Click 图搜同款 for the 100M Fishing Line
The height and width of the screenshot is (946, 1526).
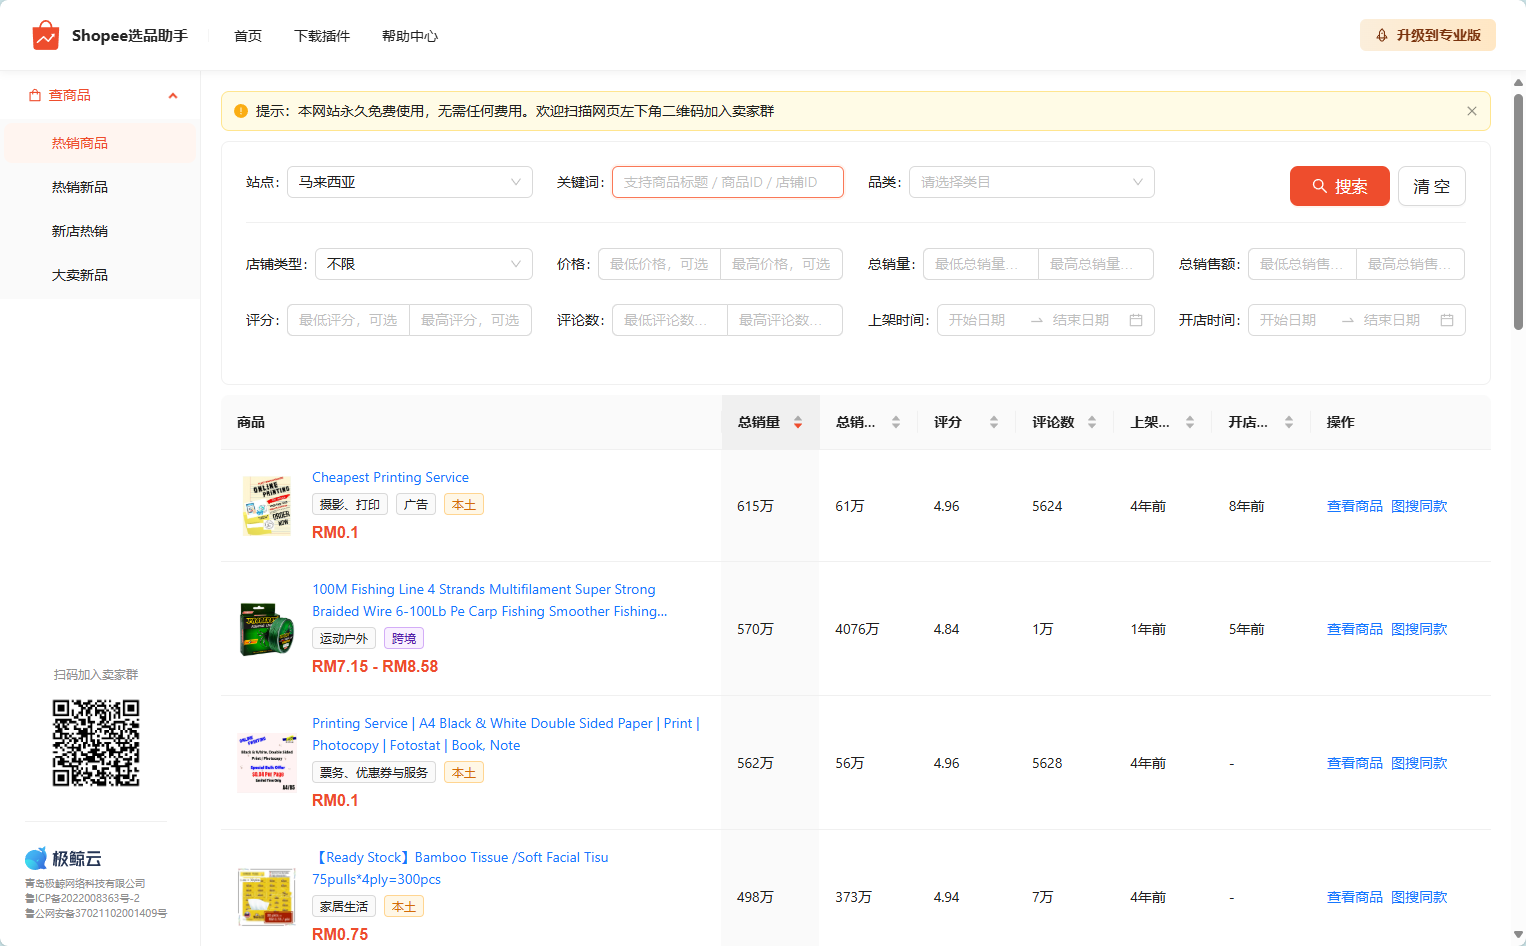(x=1419, y=629)
